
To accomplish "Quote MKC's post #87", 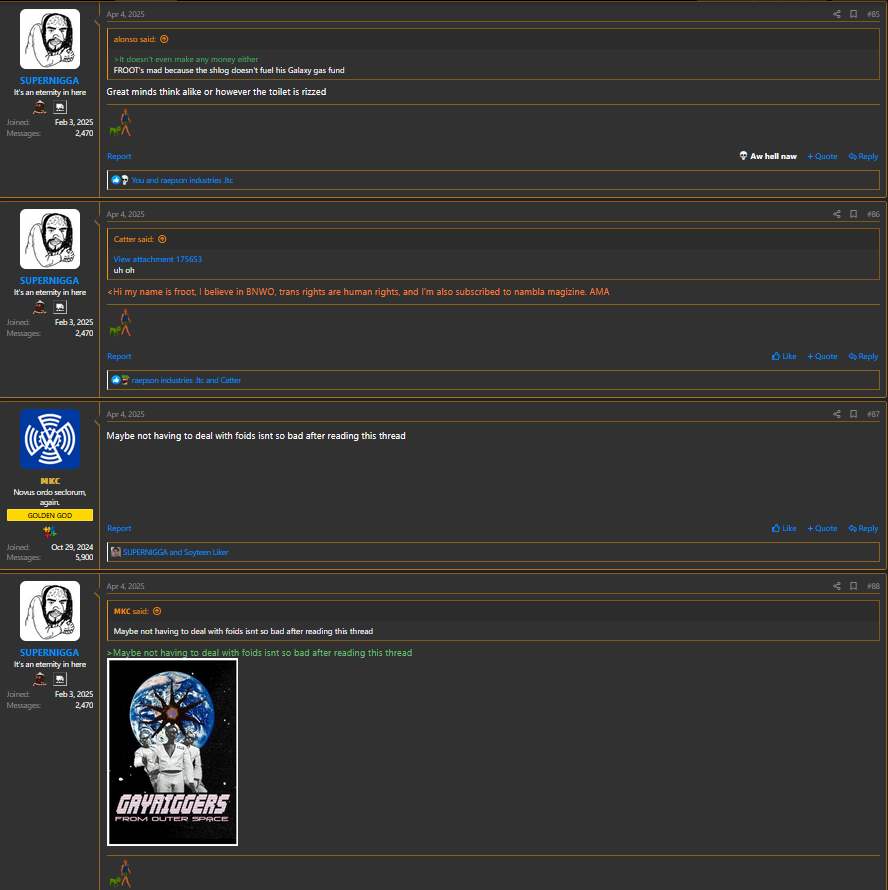I will point(822,528).
